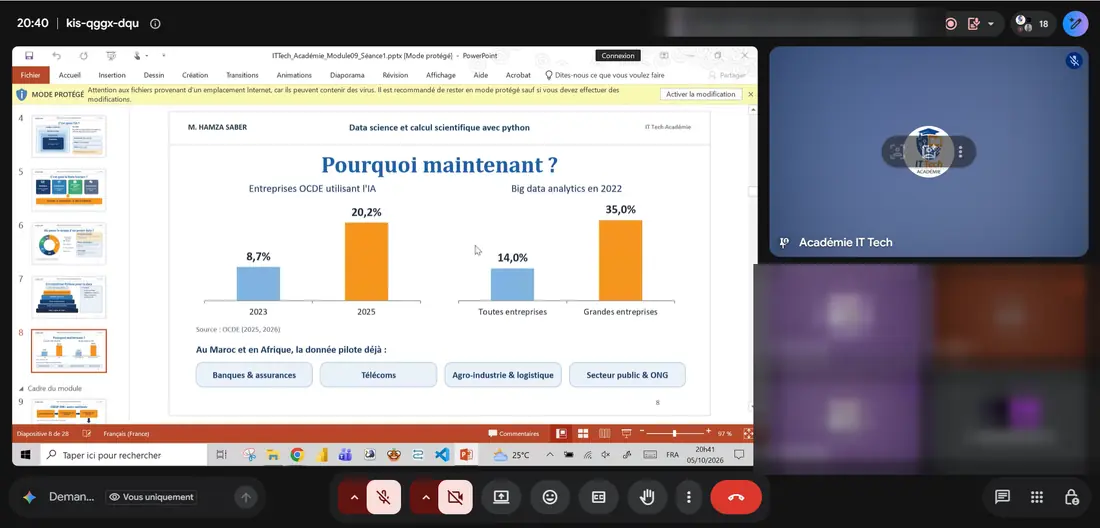
Task: Click the recording indicator icon
Action: (951, 24)
